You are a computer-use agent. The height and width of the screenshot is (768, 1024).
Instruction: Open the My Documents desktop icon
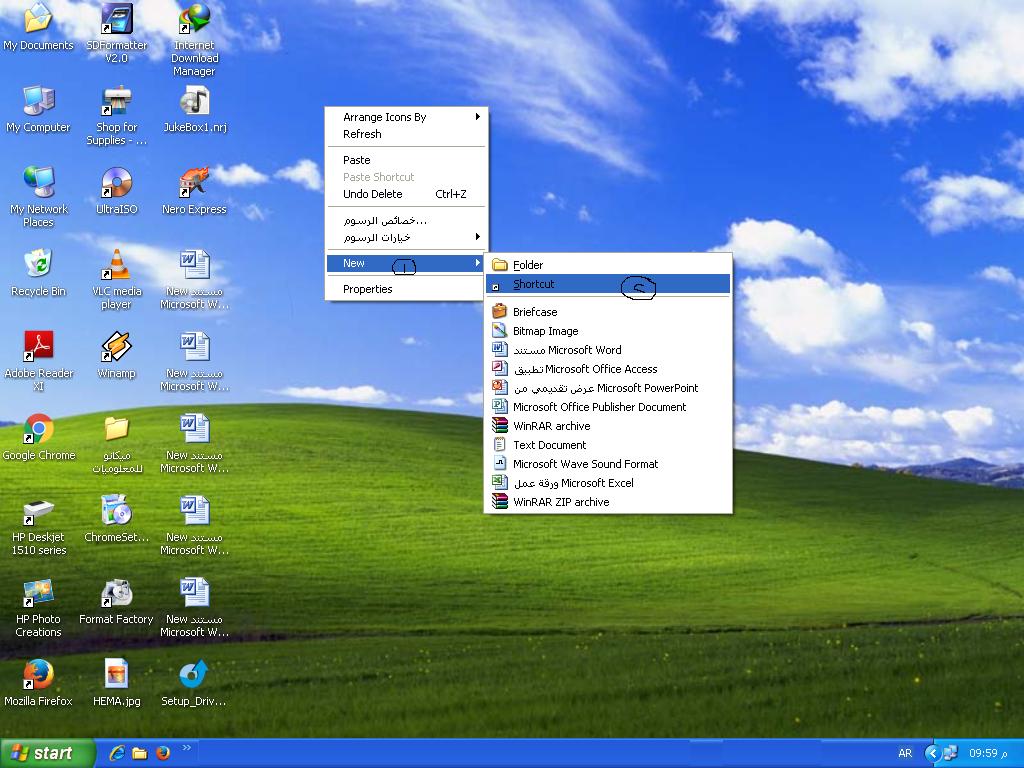(x=39, y=26)
